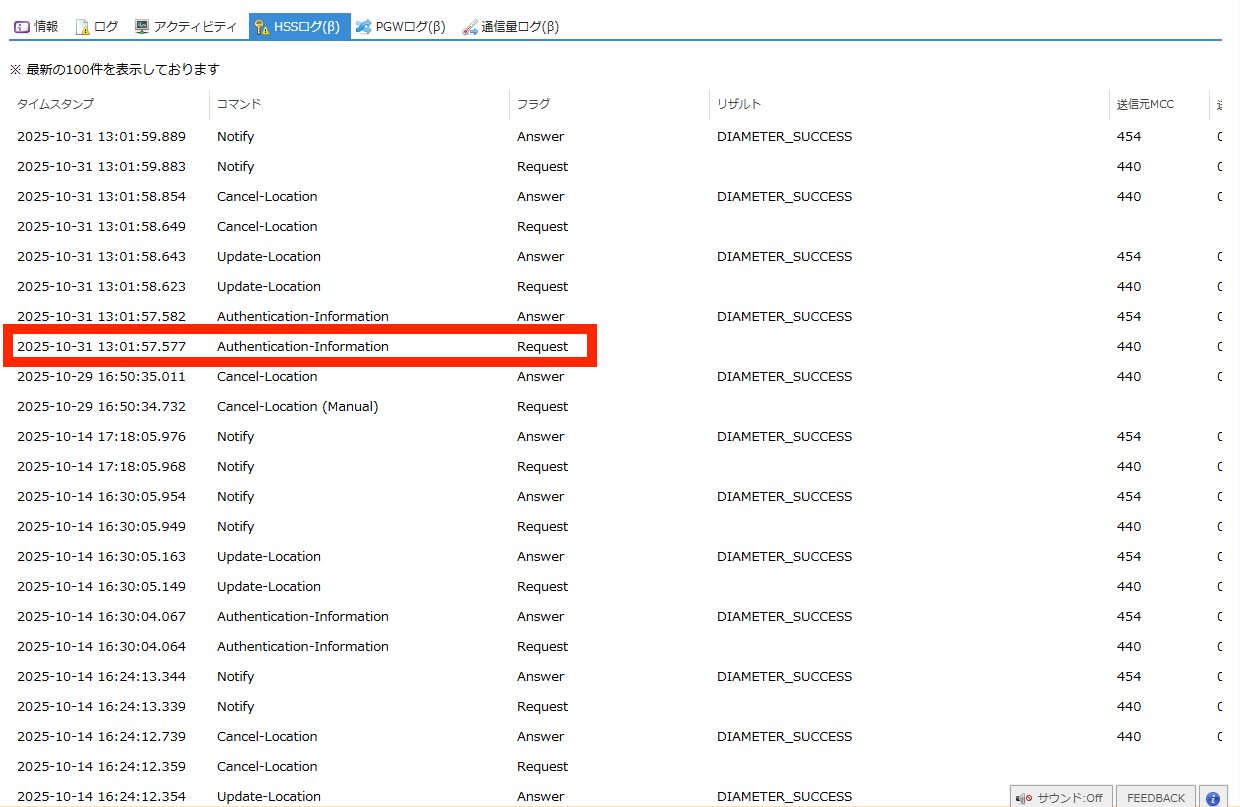Click the コマンド column header

pos(239,104)
